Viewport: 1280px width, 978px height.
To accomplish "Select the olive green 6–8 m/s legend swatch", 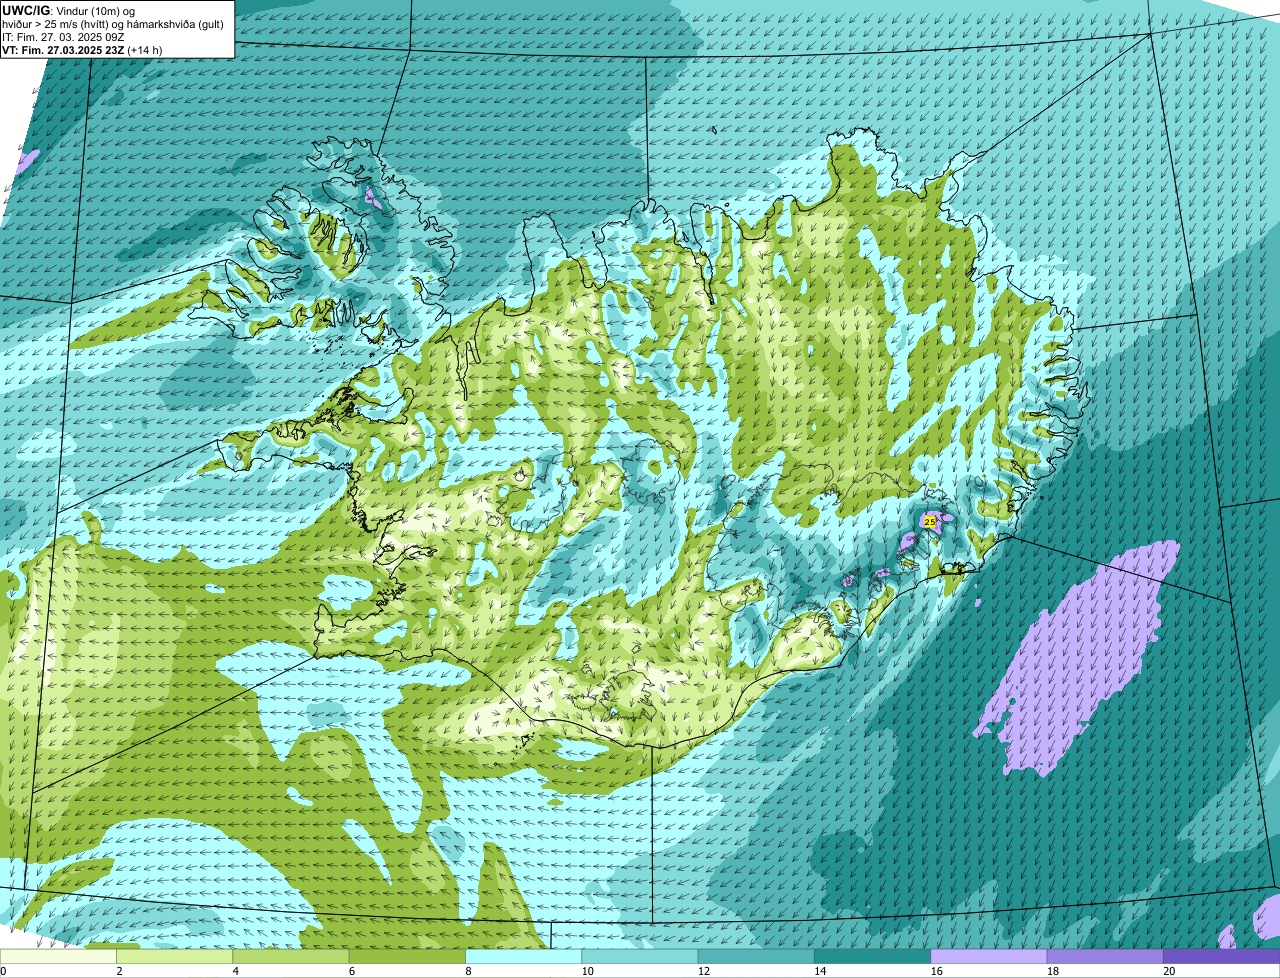I will (409, 957).
